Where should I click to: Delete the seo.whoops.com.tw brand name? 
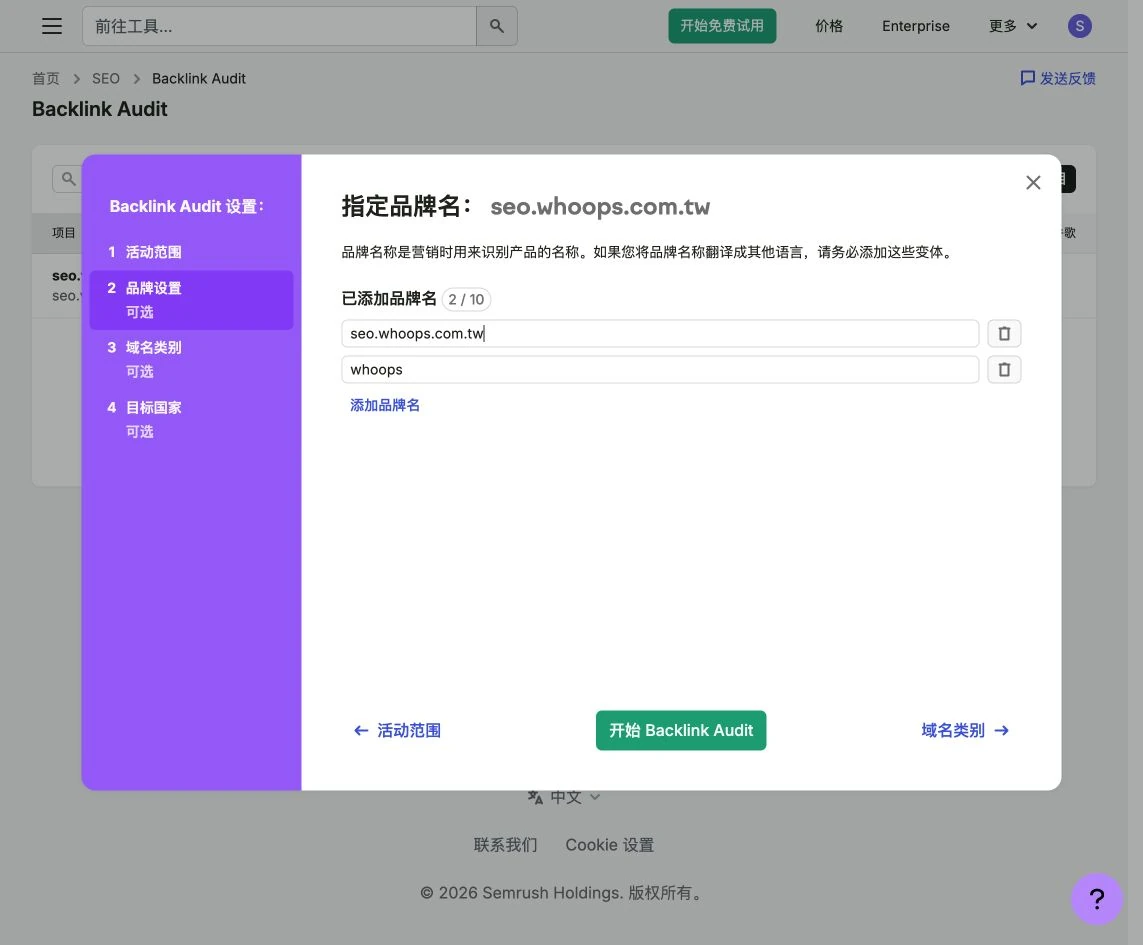[x=1004, y=333]
